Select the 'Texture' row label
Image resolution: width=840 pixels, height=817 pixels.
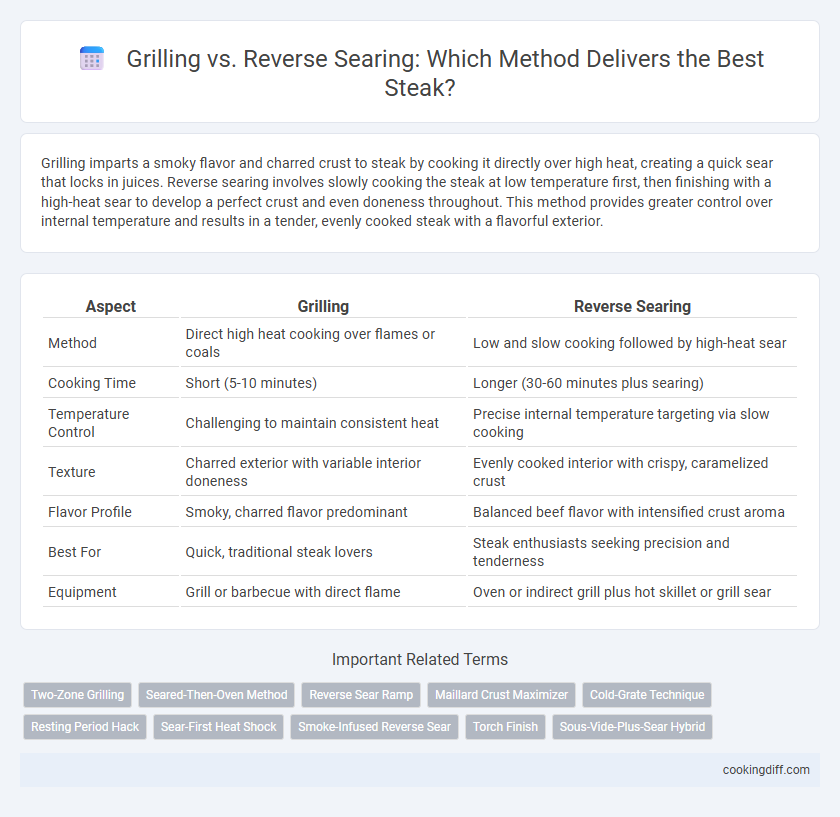(x=72, y=472)
